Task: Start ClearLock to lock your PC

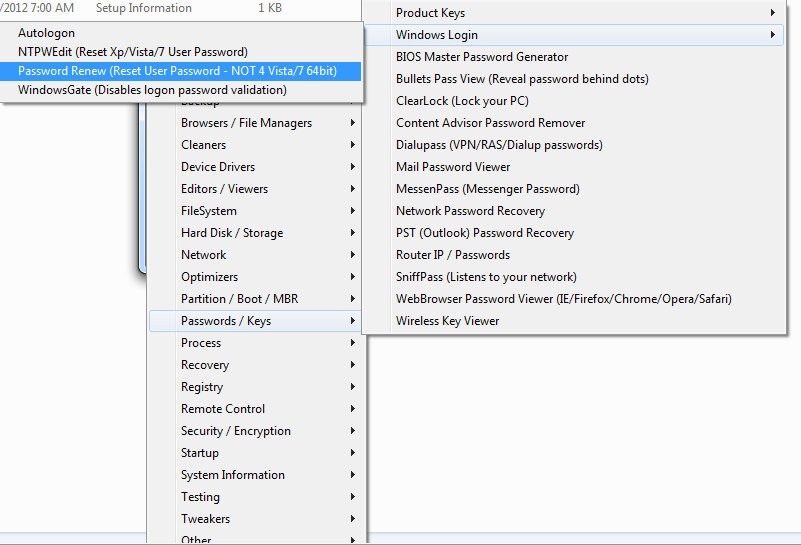Action: click(x=574, y=101)
